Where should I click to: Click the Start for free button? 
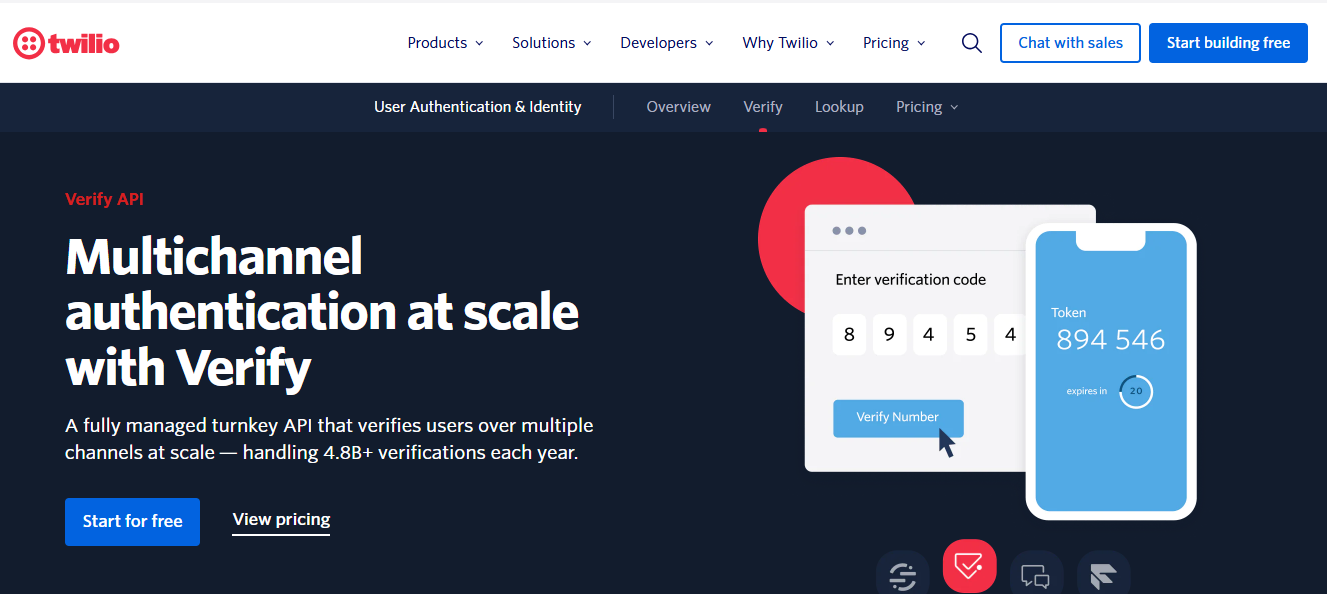132,521
